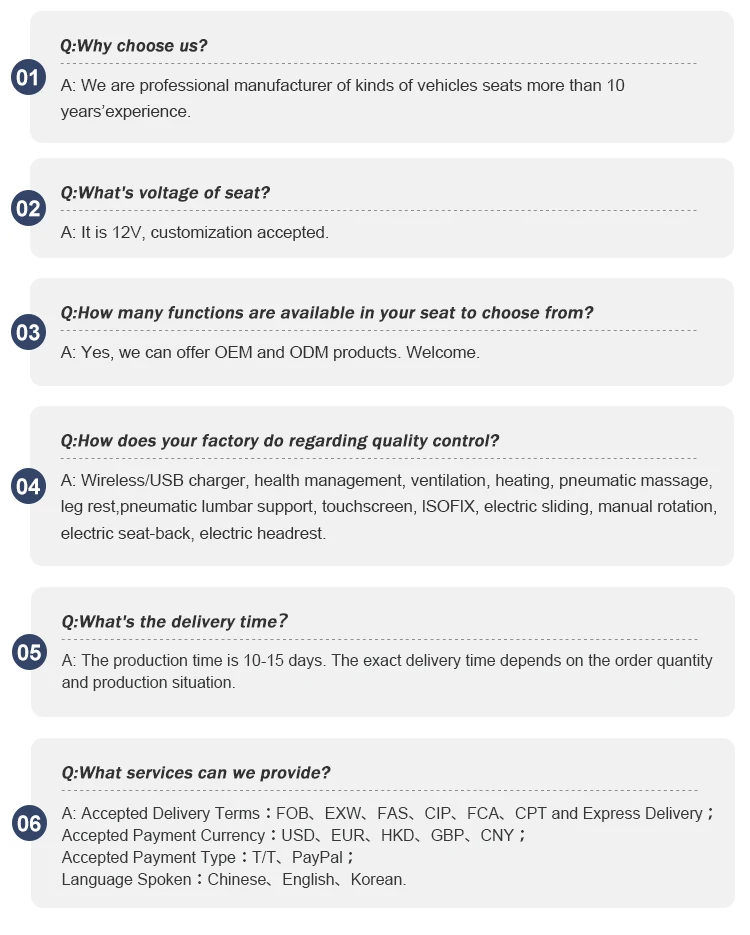This screenshot has height=935, width=750.
Task: Click the quality control question heading
Action: [x=280, y=441]
